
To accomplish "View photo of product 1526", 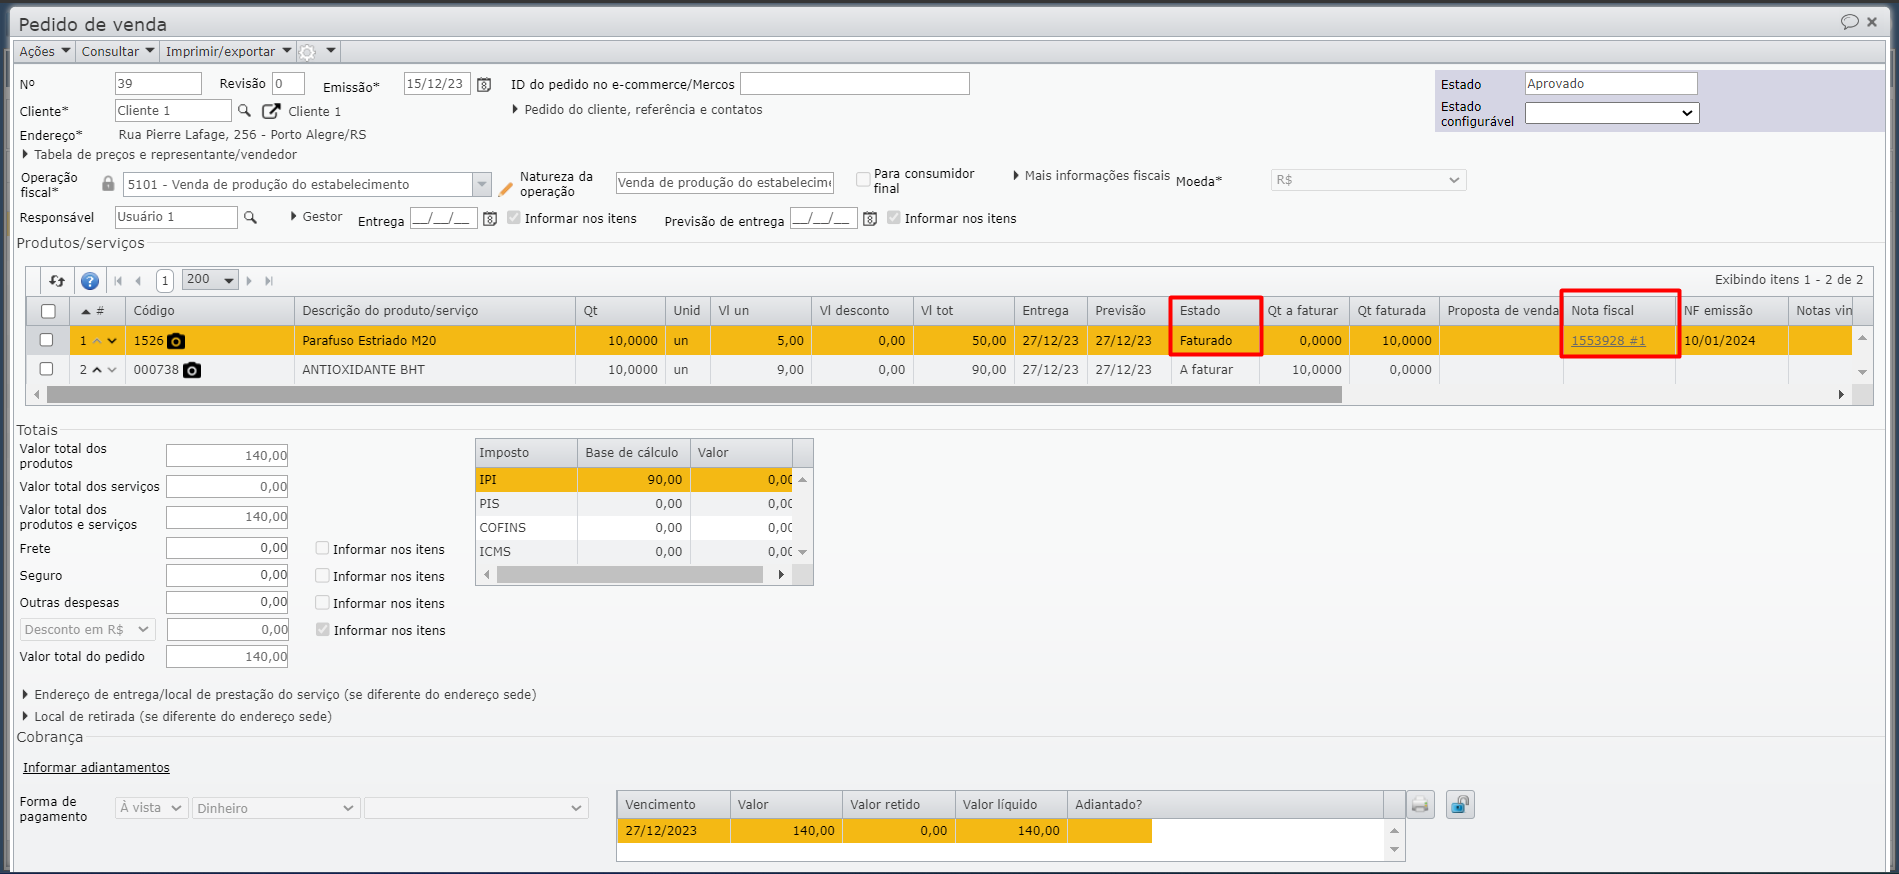I will tap(176, 341).
